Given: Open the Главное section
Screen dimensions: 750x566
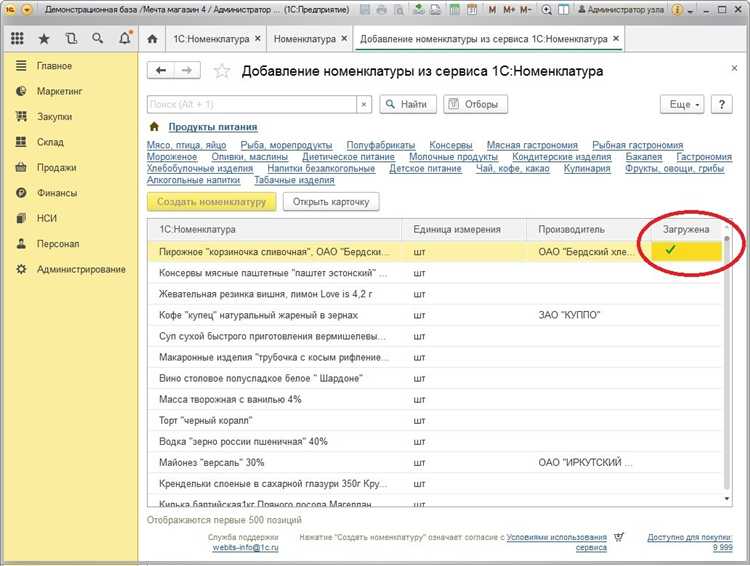Looking at the screenshot, I should [x=54, y=66].
